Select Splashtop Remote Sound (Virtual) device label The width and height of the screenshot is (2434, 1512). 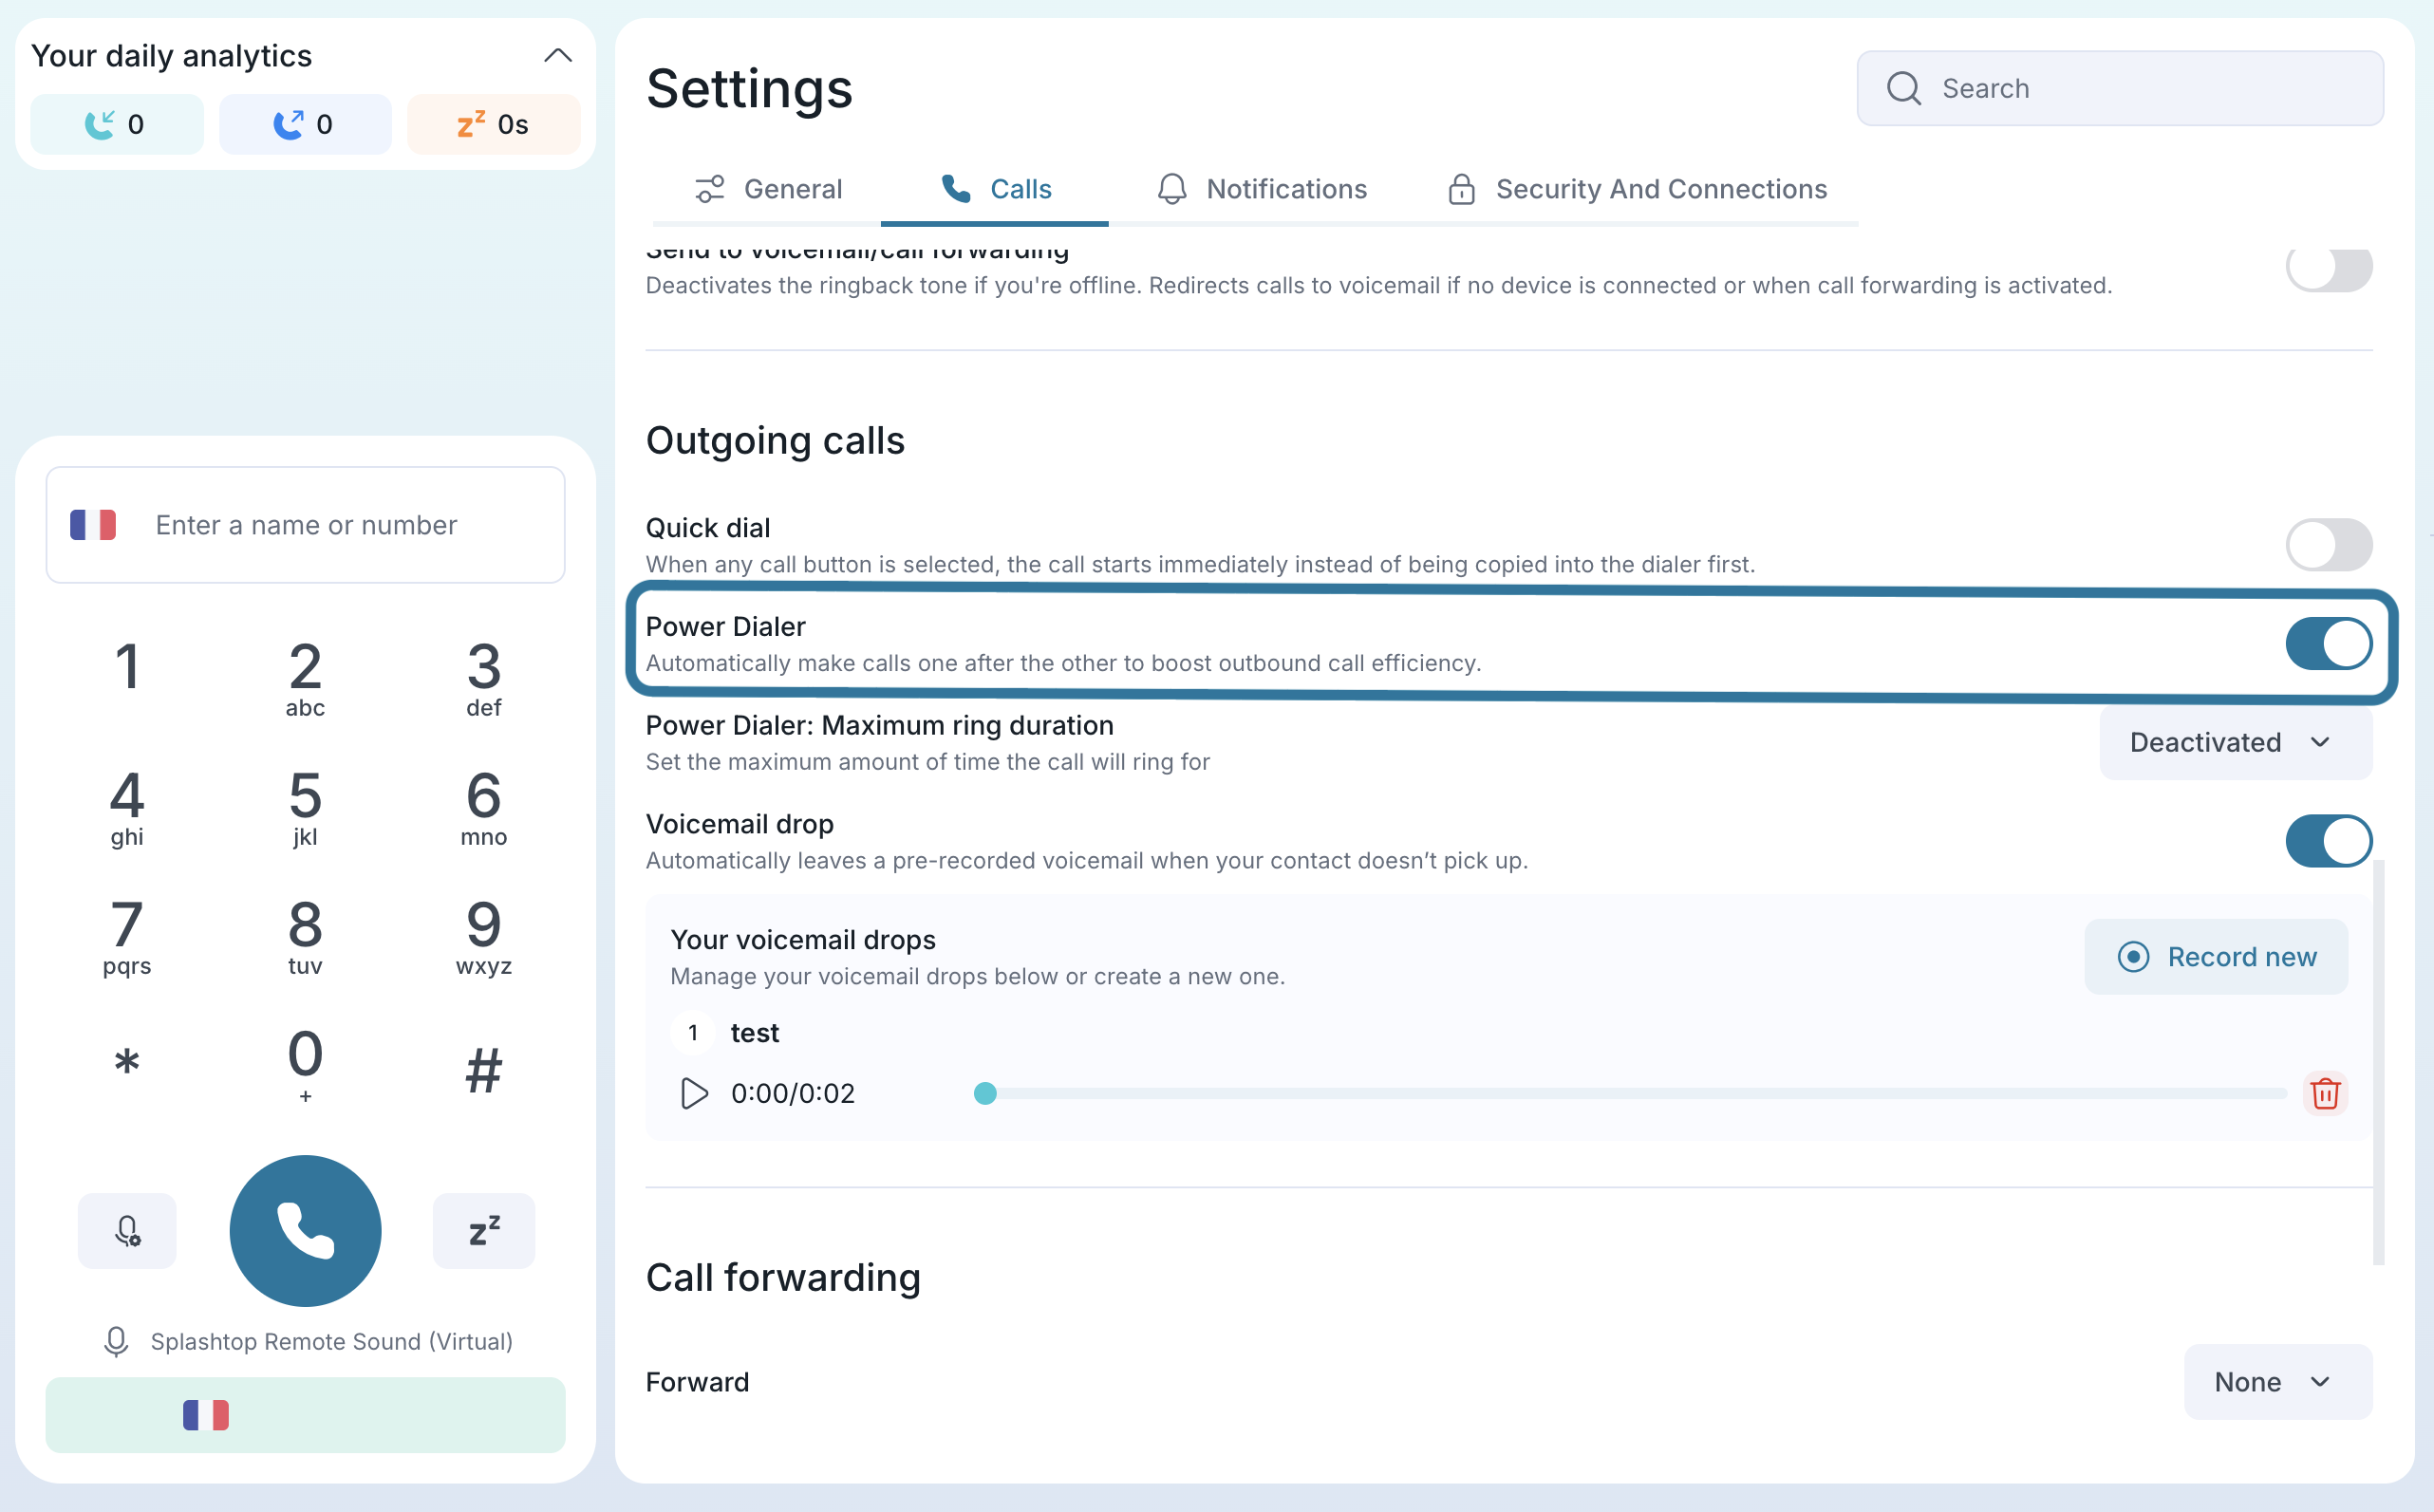pos(332,1341)
